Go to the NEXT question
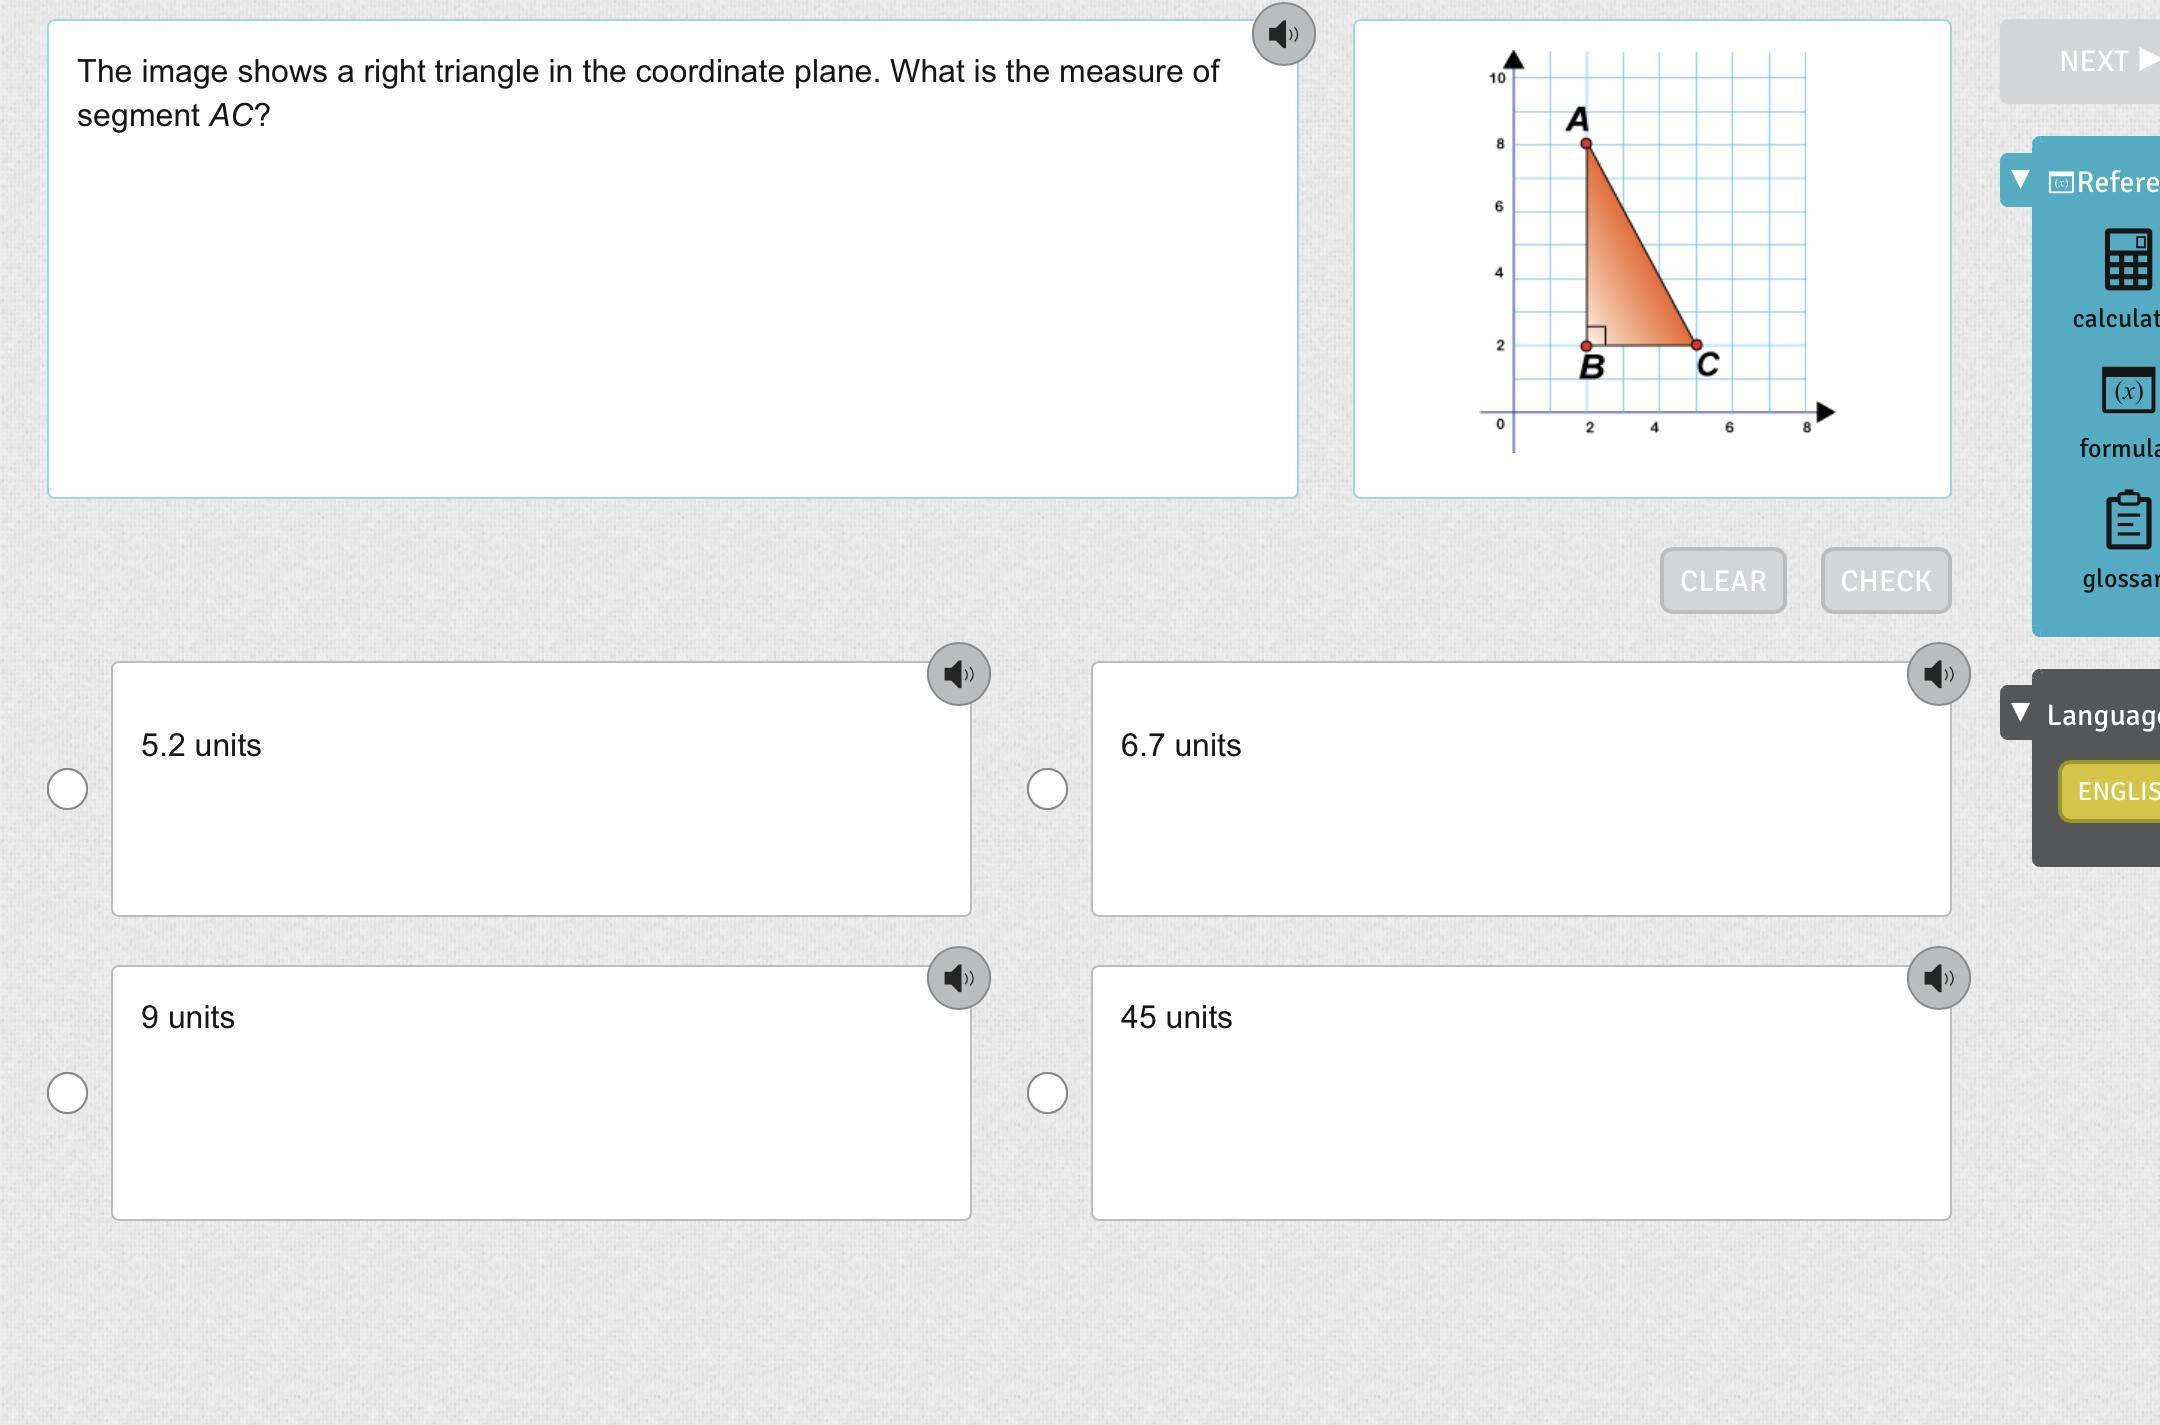 click(x=2100, y=61)
